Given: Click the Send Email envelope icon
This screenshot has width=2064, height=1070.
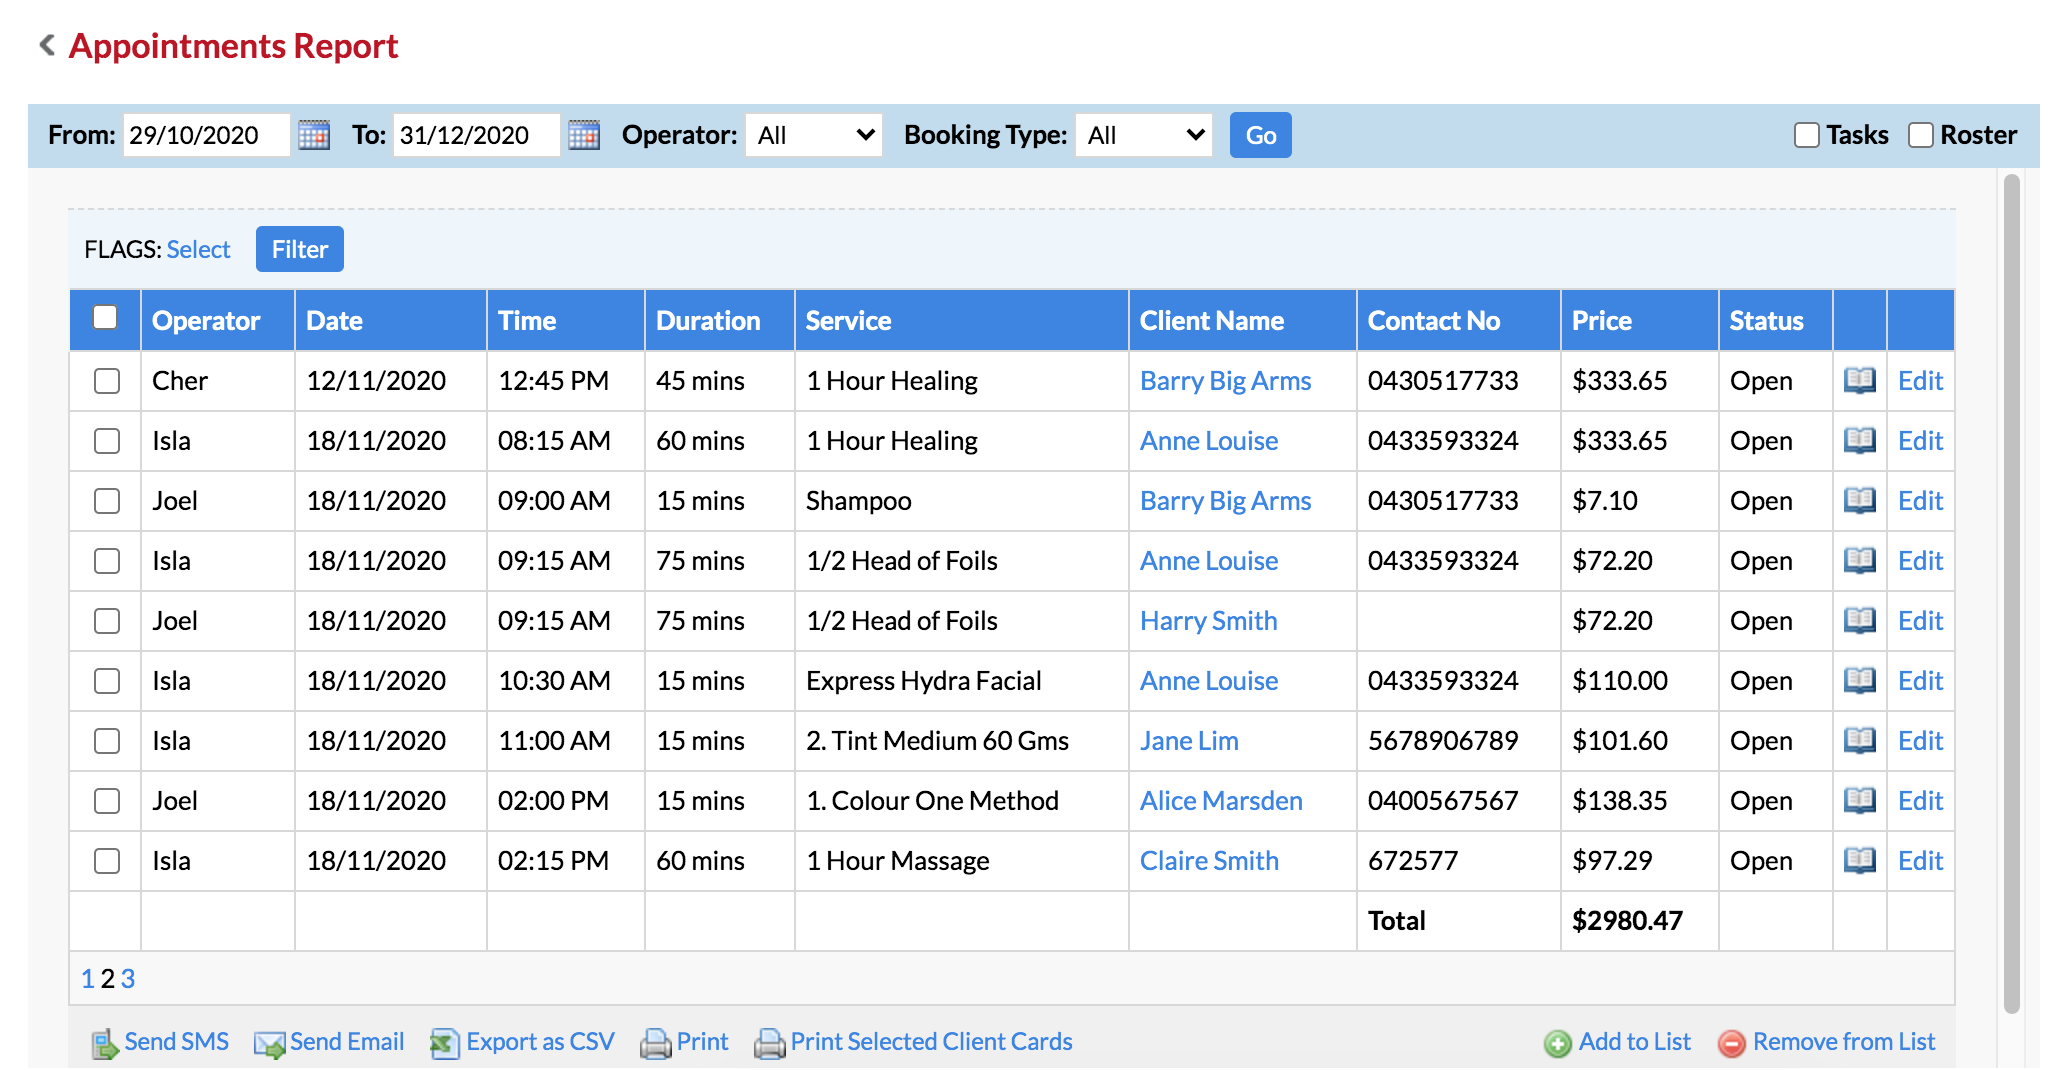Looking at the screenshot, I should (x=270, y=1044).
